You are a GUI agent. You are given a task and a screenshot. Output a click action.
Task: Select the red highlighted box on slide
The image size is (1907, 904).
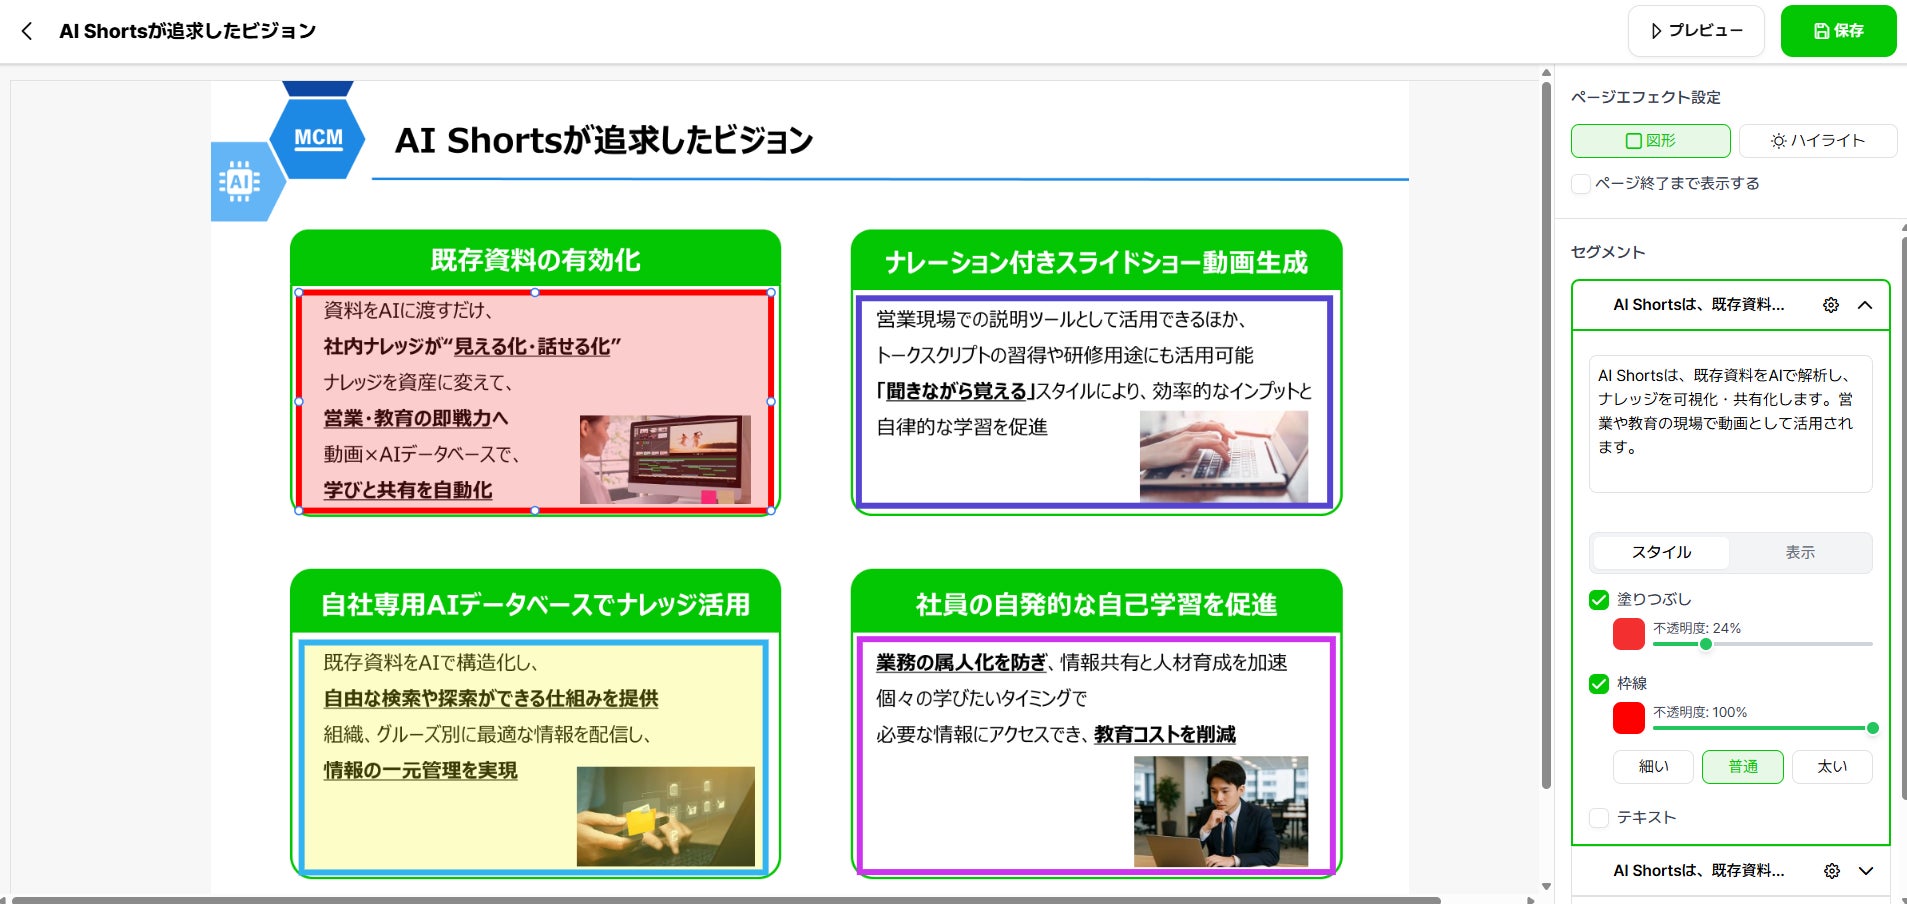click(x=535, y=401)
